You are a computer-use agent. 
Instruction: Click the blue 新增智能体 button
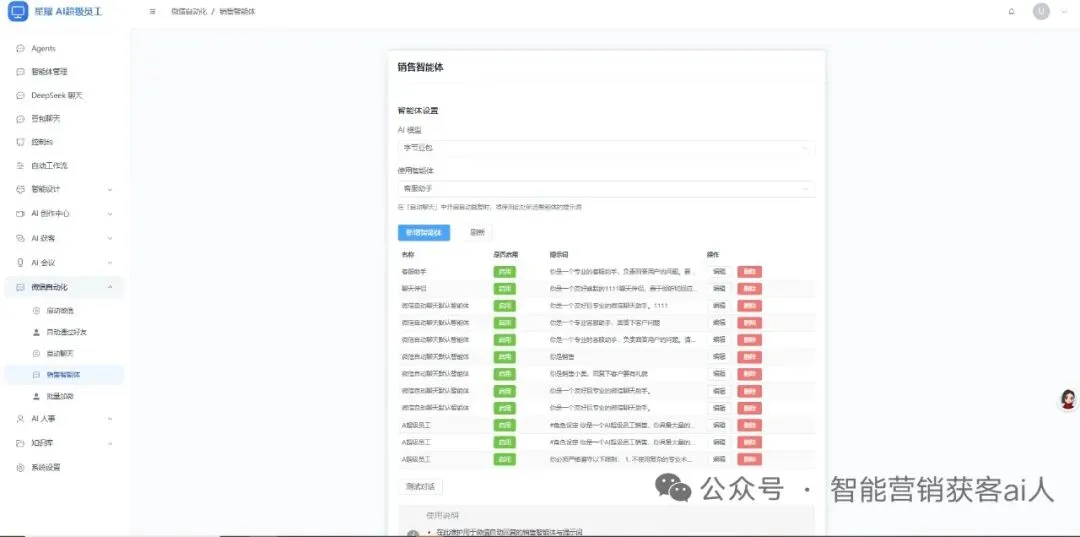point(424,232)
